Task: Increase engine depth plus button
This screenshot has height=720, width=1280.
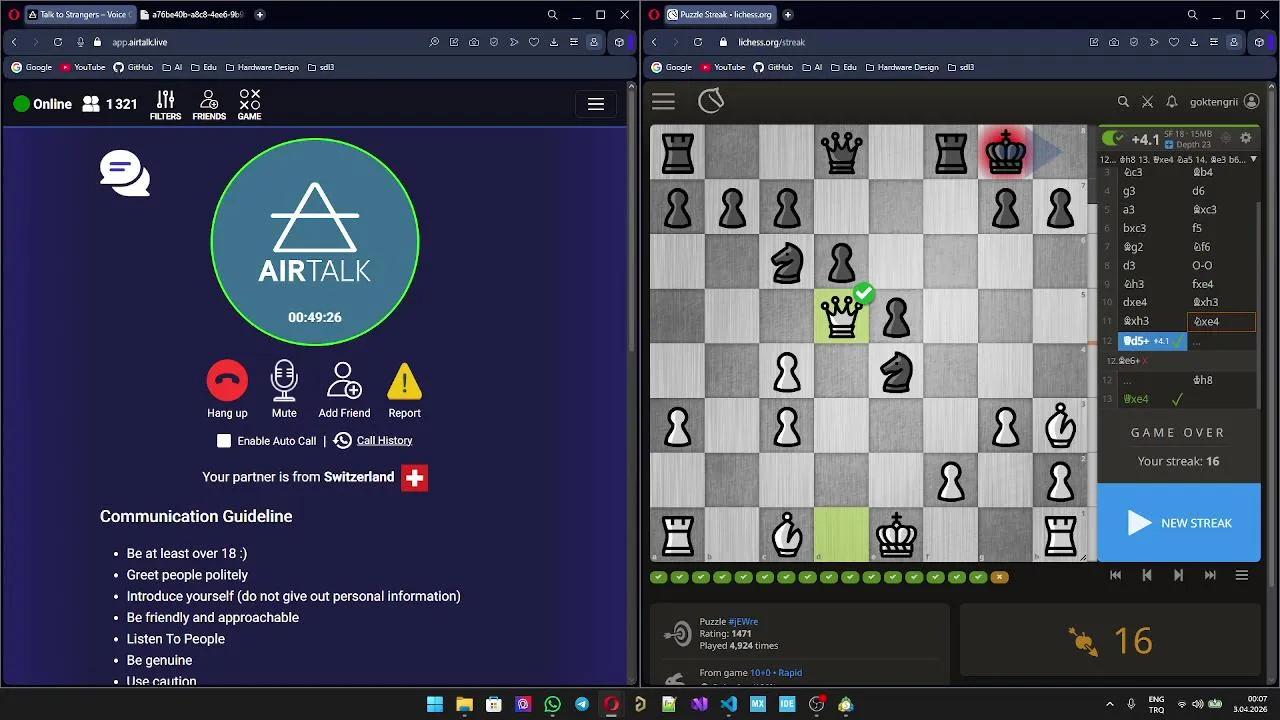Action: coord(1169,145)
